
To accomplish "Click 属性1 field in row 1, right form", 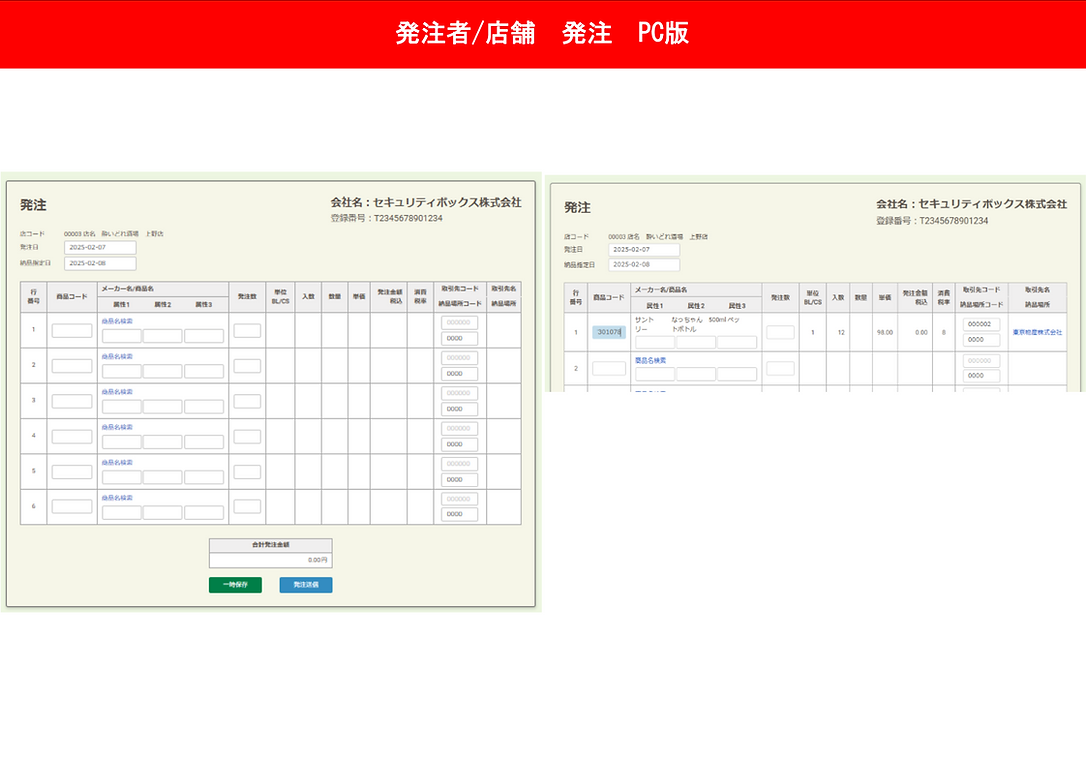I will tap(655, 342).
